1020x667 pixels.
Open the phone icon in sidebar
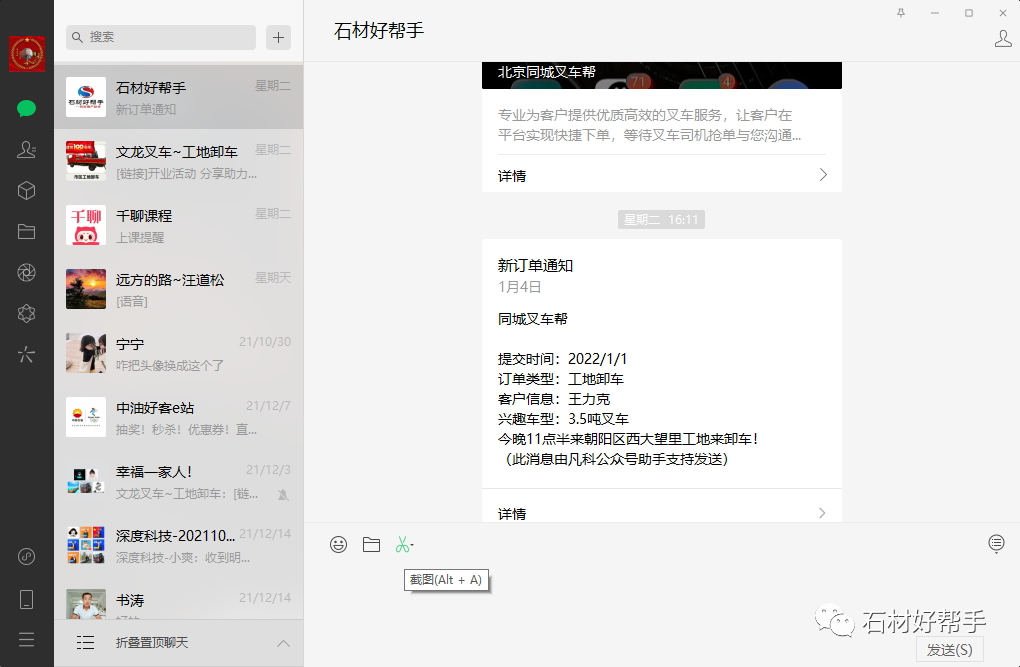[26, 599]
